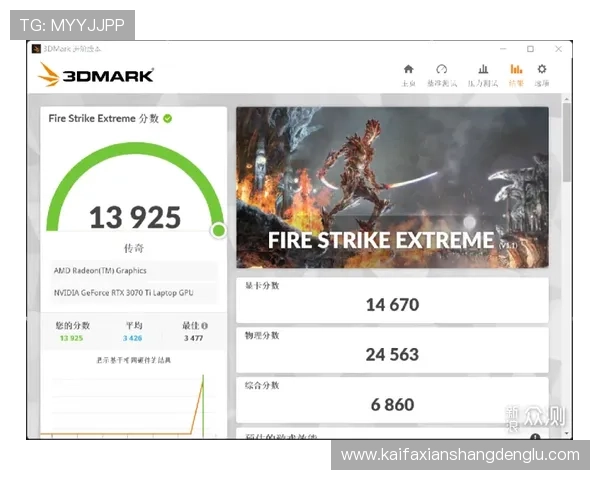Click the scrollbar down arrow

point(566,434)
